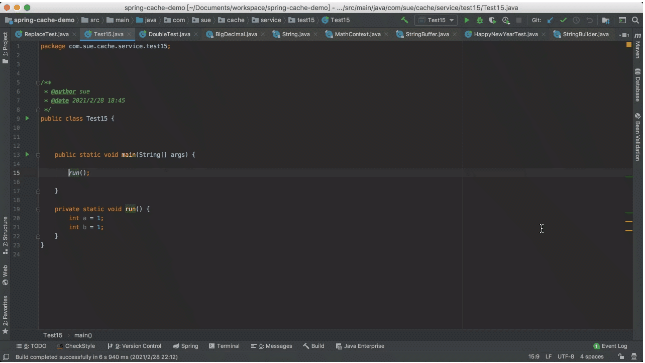Click the Git commit checkmark icon
The image size is (645, 363).
563,20
